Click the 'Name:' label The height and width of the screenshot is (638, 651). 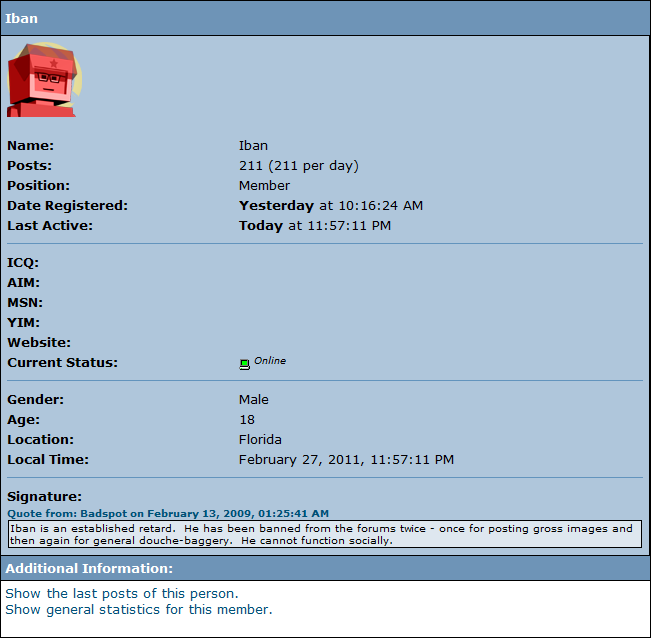pyautogui.click(x=31, y=146)
